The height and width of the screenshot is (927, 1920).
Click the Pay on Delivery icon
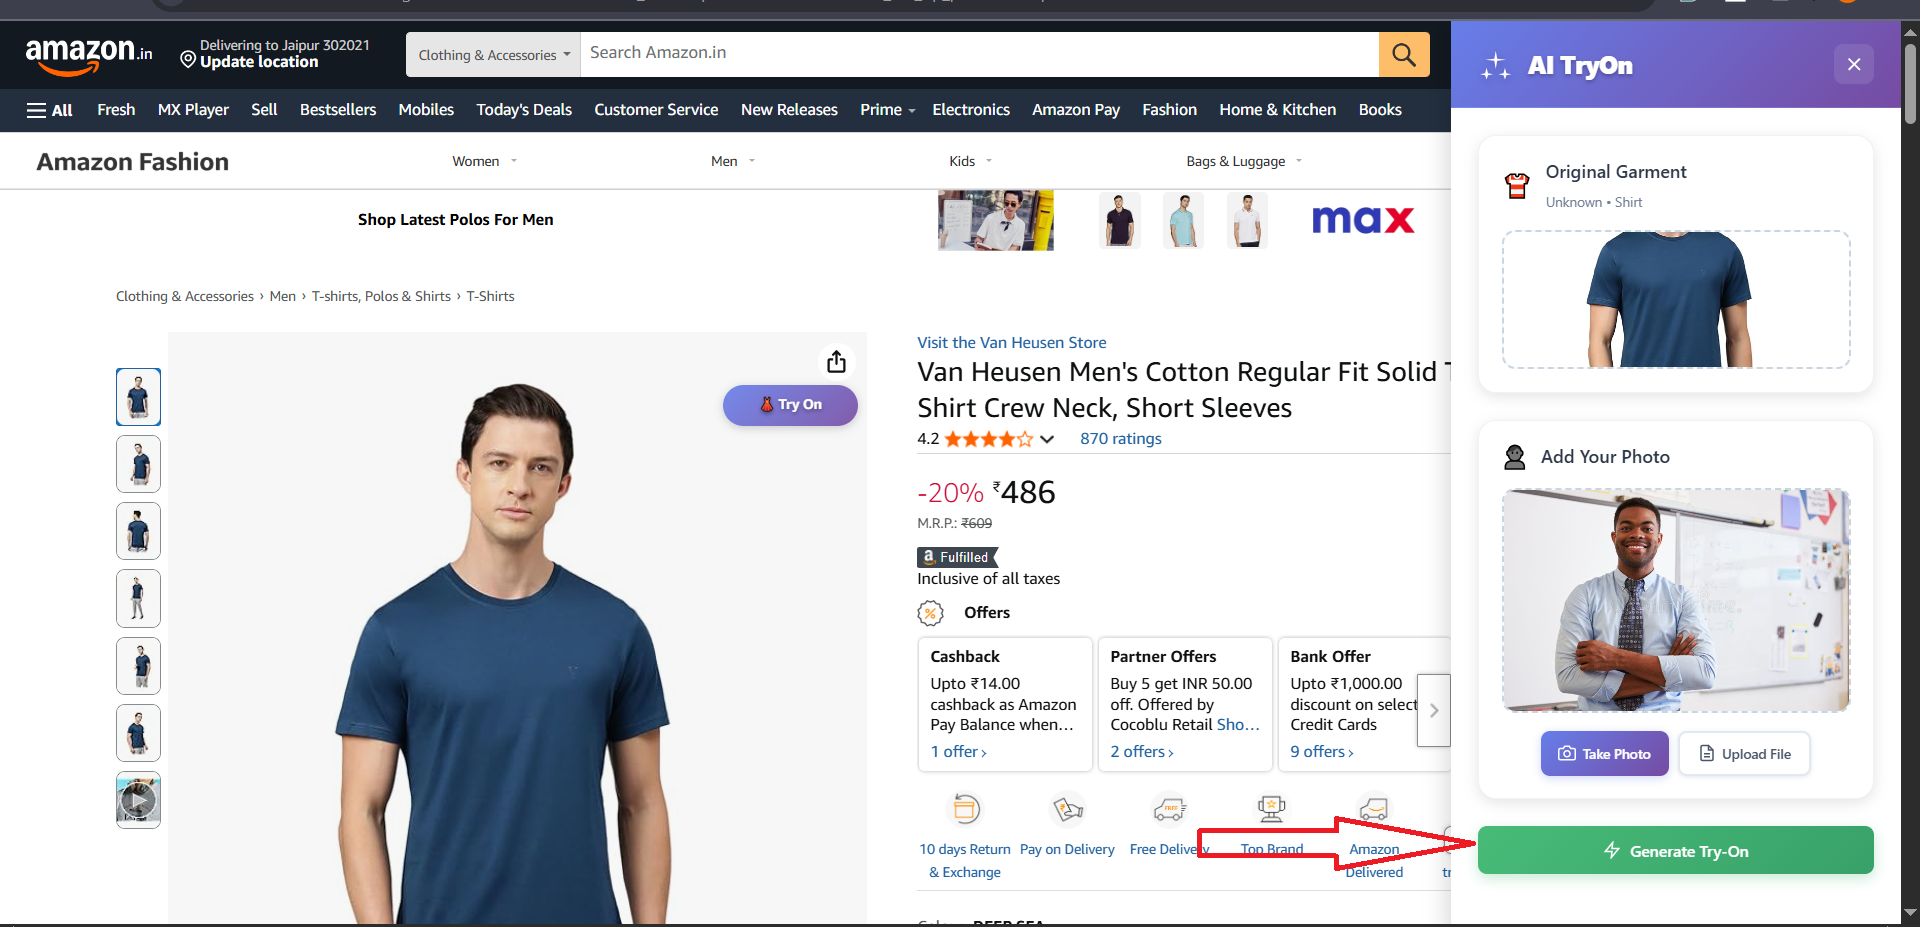point(1067,808)
